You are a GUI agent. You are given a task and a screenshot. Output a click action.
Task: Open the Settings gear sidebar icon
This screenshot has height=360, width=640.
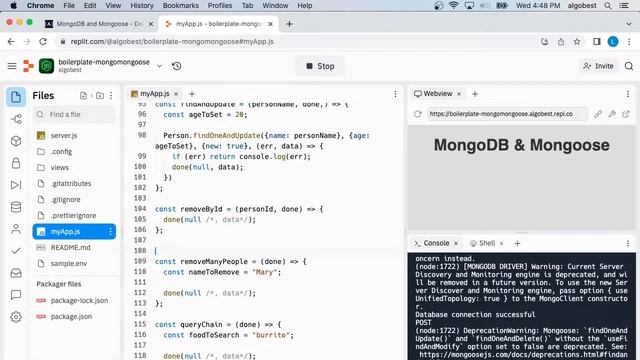pyautogui.click(x=16, y=317)
